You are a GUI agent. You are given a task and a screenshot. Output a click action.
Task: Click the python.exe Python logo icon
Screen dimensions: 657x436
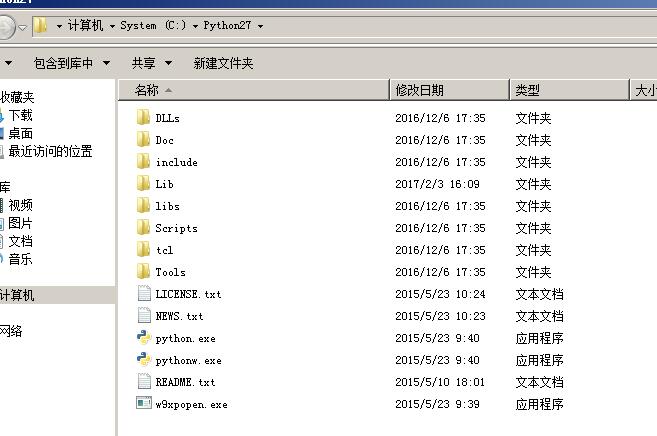144,337
